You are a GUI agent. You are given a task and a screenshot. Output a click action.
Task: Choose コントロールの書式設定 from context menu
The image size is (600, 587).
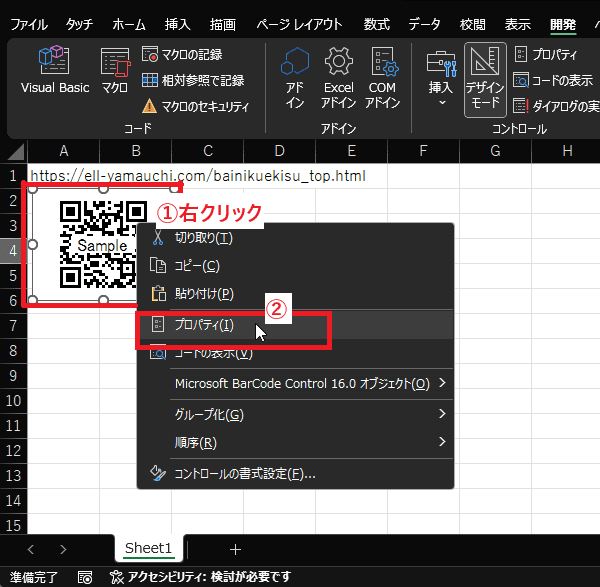[x=244, y=473]
